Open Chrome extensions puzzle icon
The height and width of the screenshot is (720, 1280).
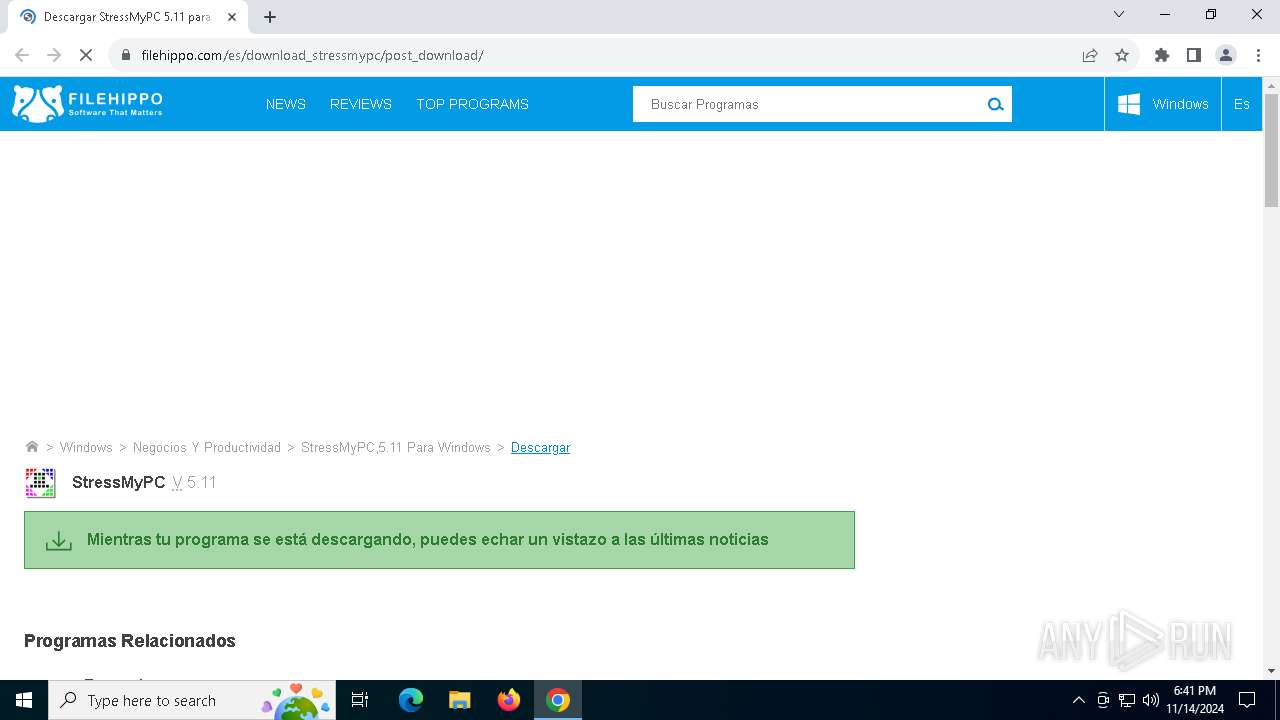tap(1162, 55)
